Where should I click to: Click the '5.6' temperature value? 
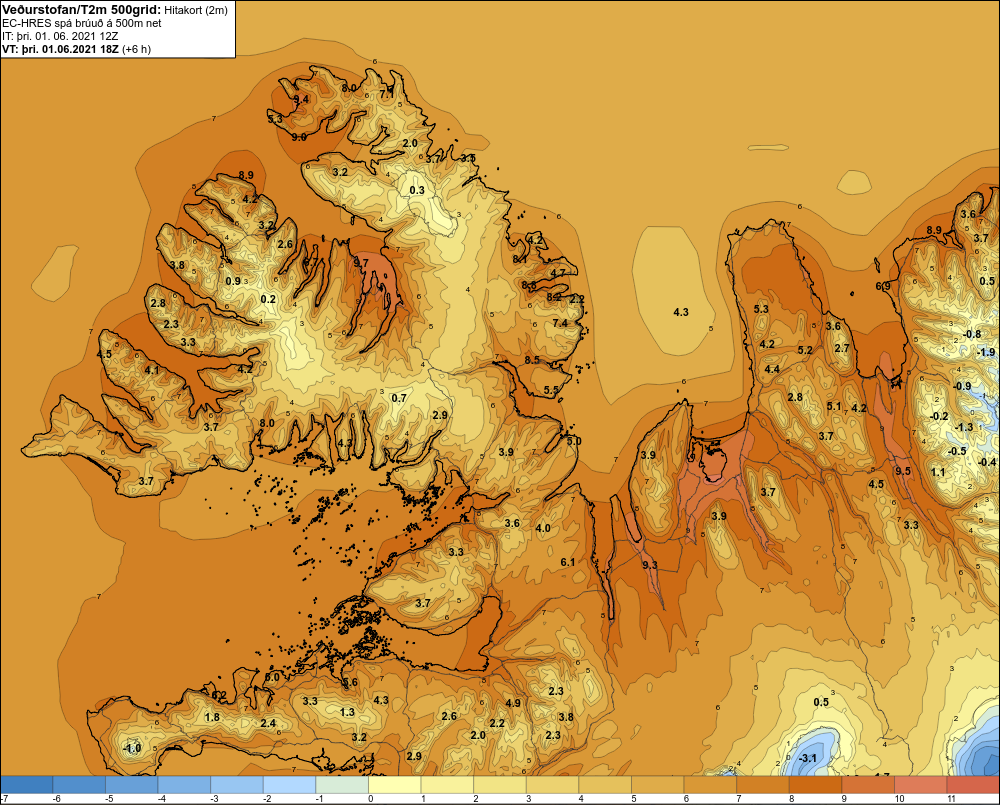pos(350,683)
